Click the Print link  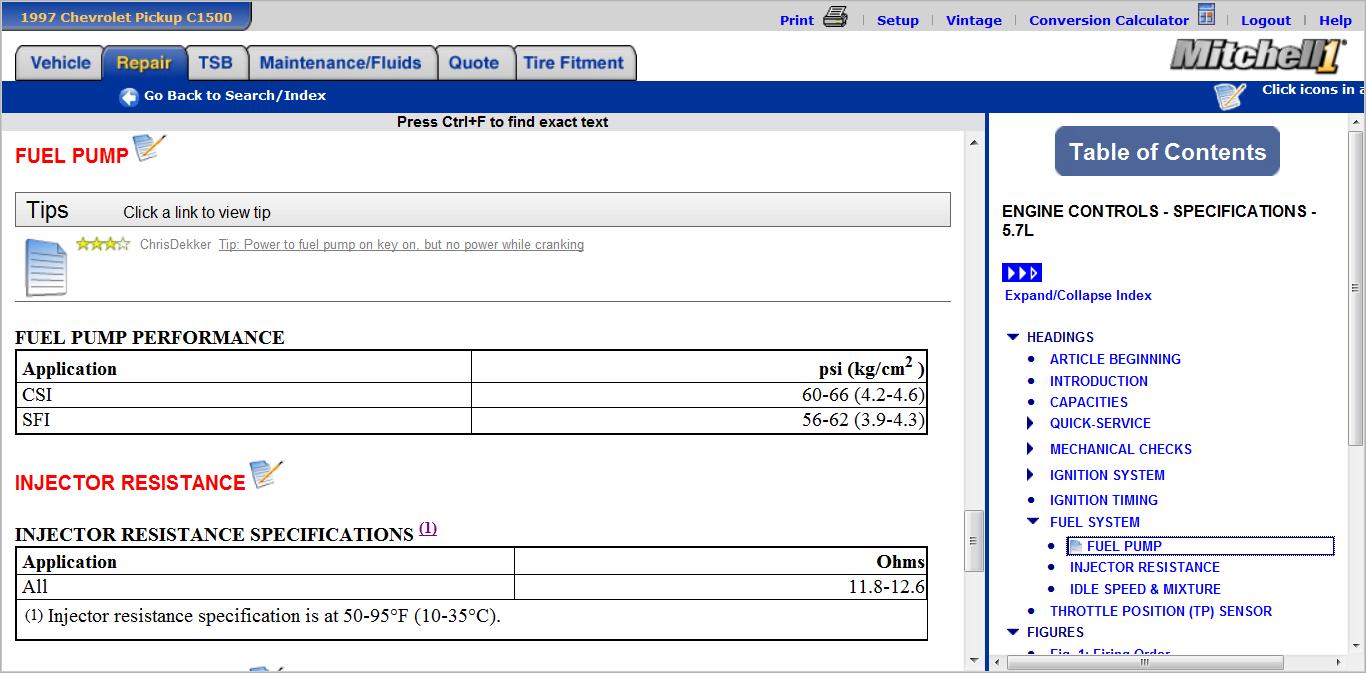(797, 20)
